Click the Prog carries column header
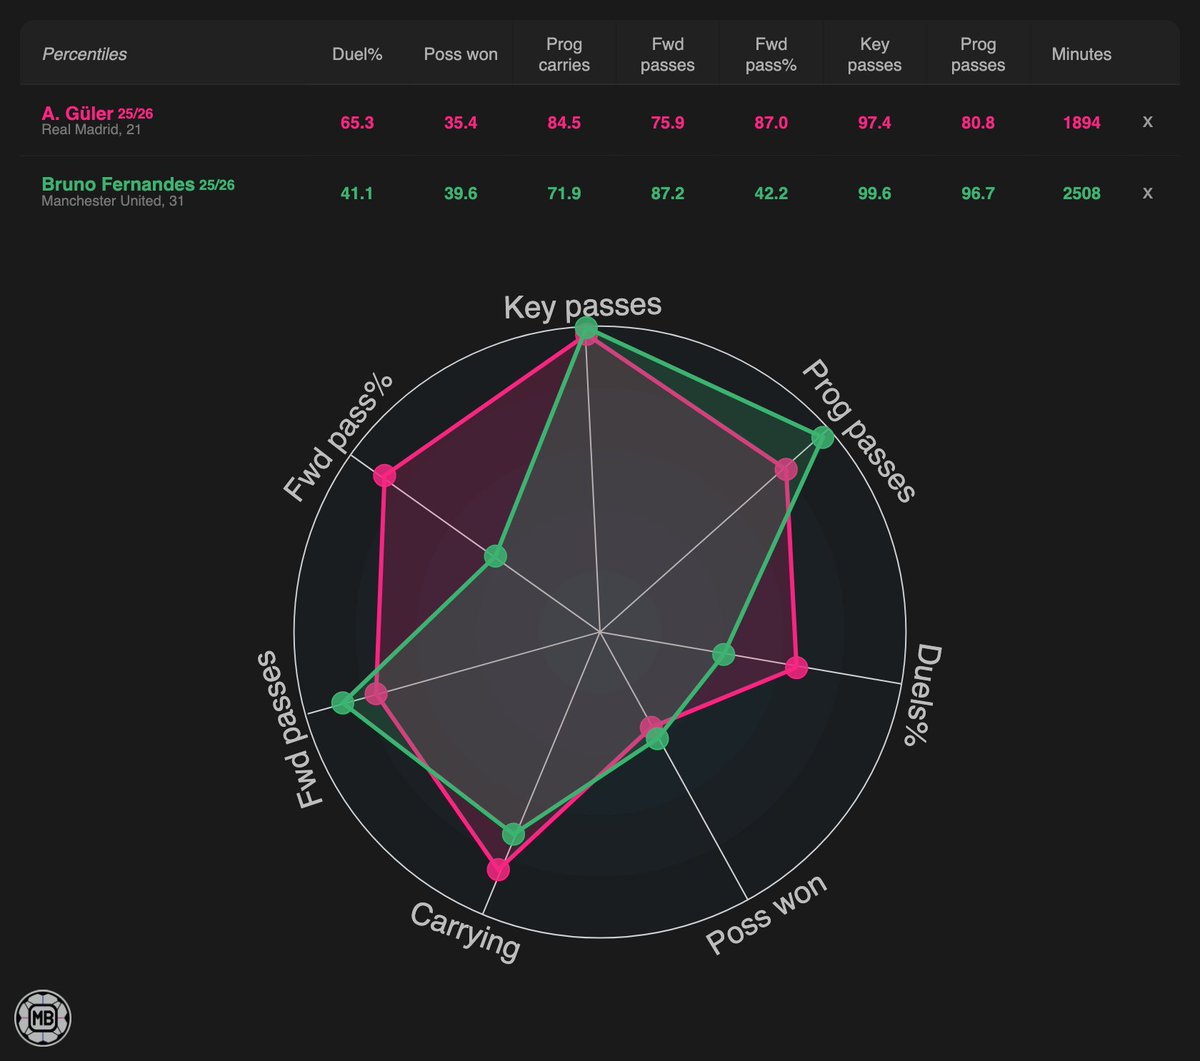 pyautogui.click(x=565, y=55)
